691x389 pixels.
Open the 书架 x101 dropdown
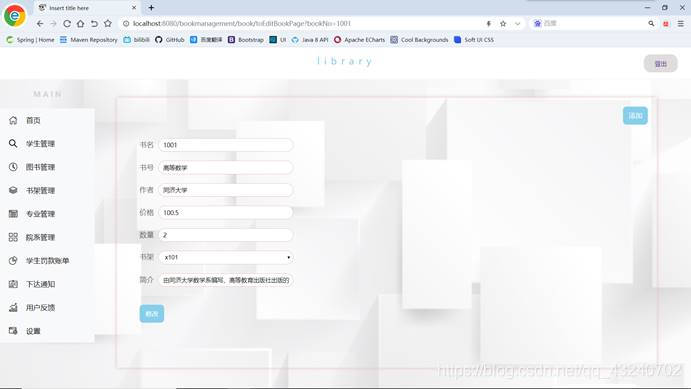click(226, 257)
